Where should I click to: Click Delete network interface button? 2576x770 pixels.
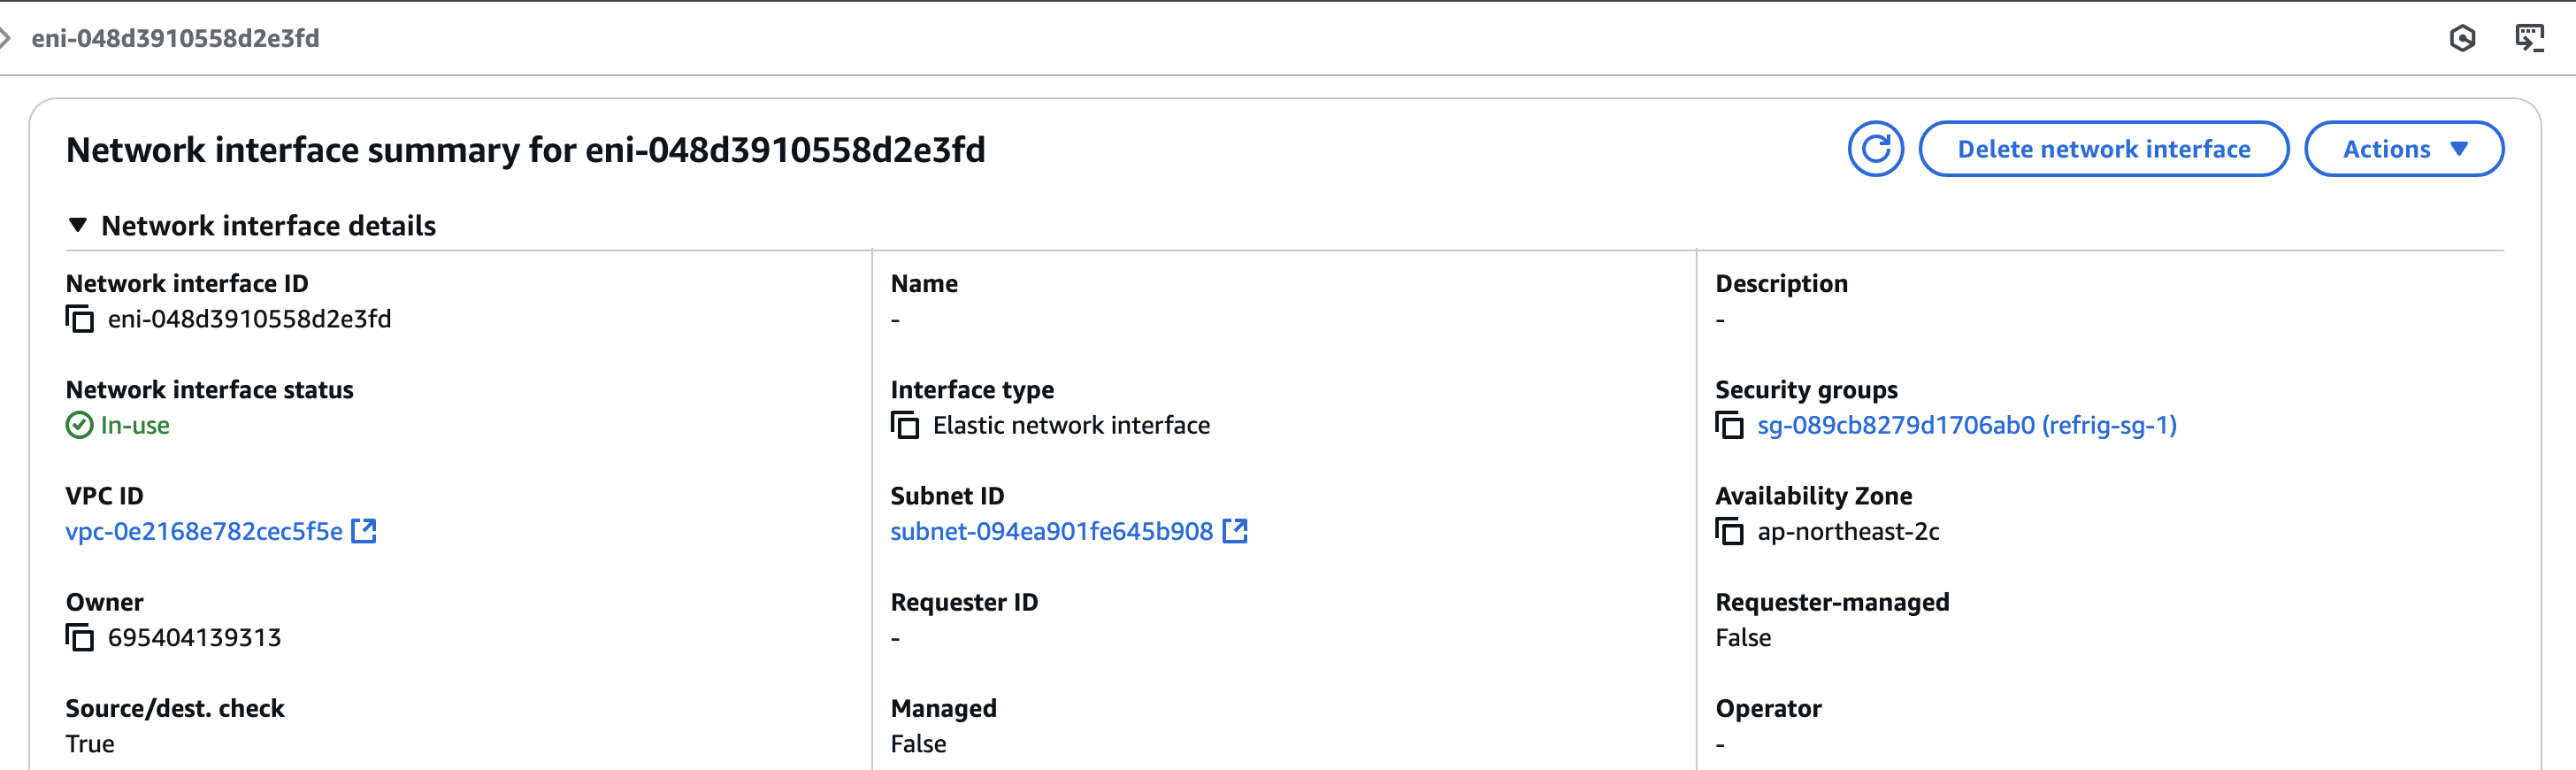pos(2103,149)
